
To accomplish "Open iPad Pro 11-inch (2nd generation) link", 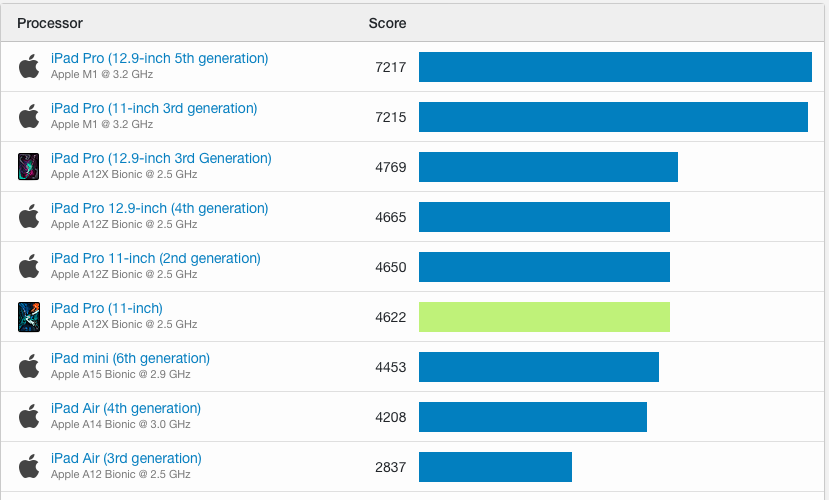I will pyautogui.click(x=156, y=258).
